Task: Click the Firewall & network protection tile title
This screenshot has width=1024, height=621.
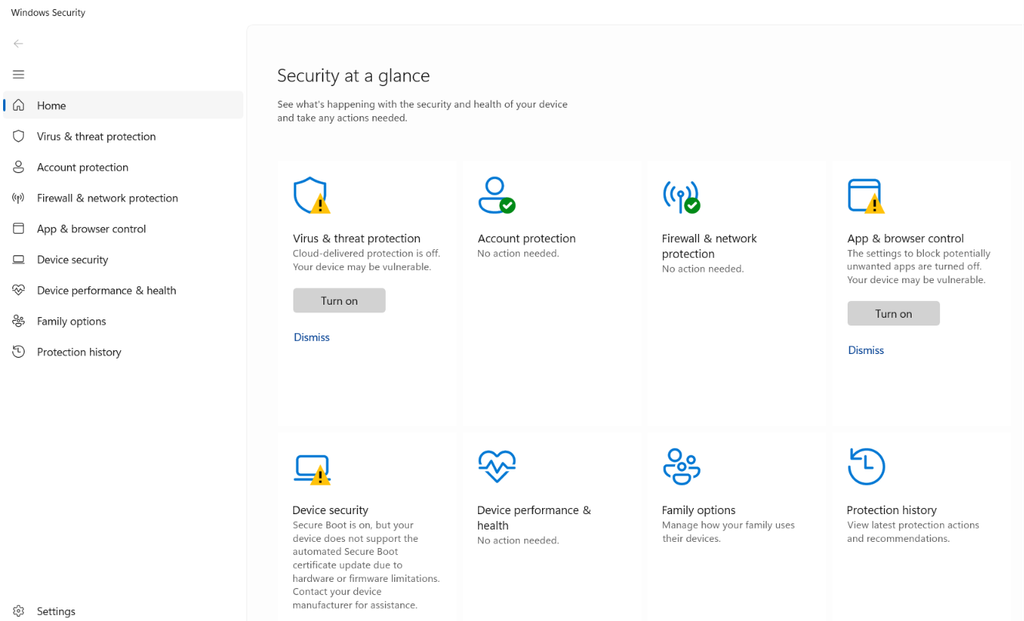Action: coord(709,246)
